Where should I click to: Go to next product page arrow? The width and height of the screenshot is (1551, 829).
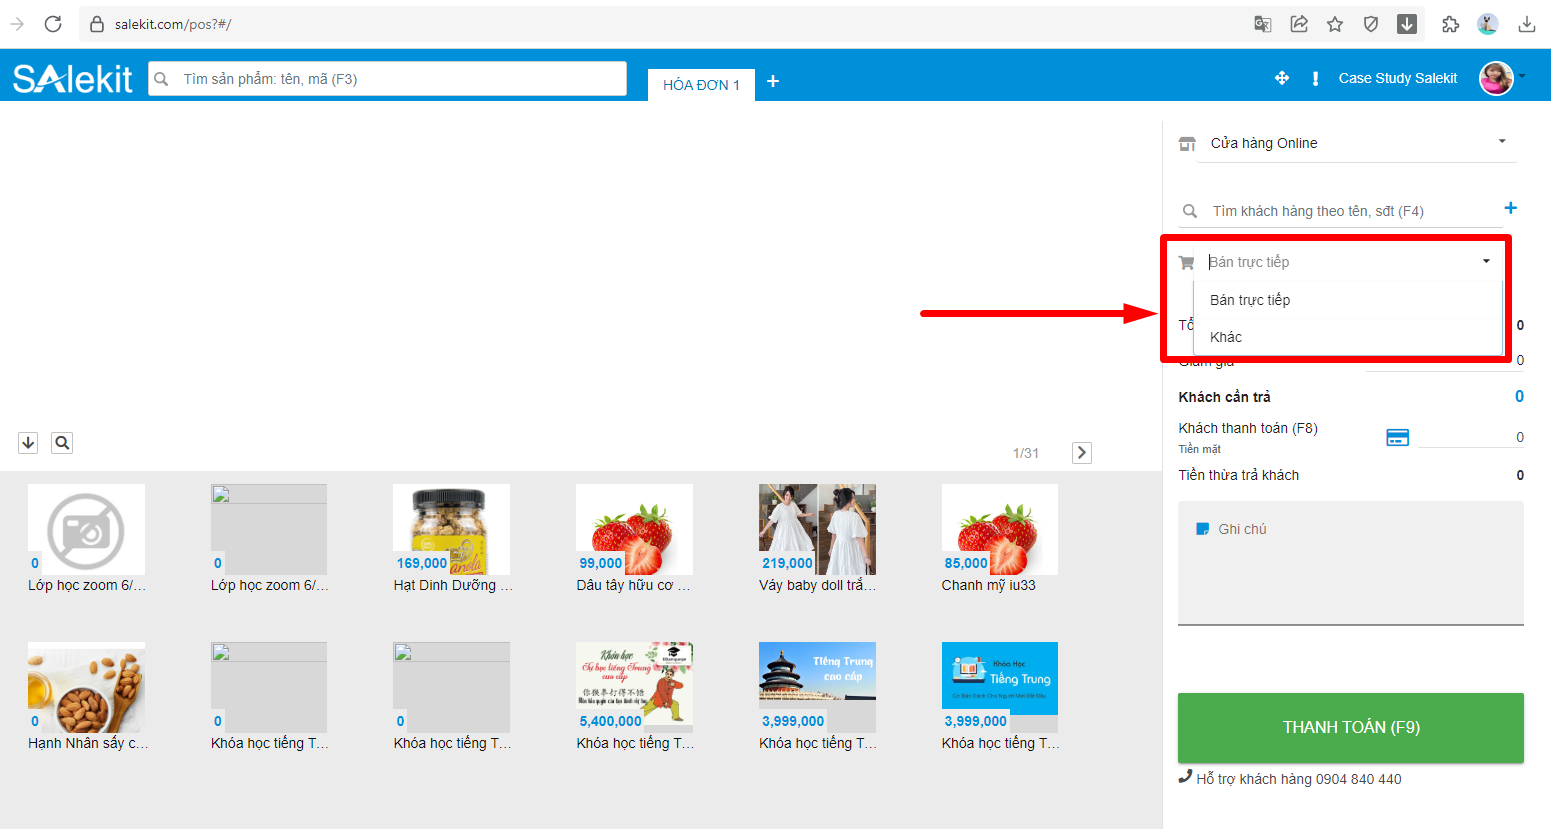[1081, 453]
